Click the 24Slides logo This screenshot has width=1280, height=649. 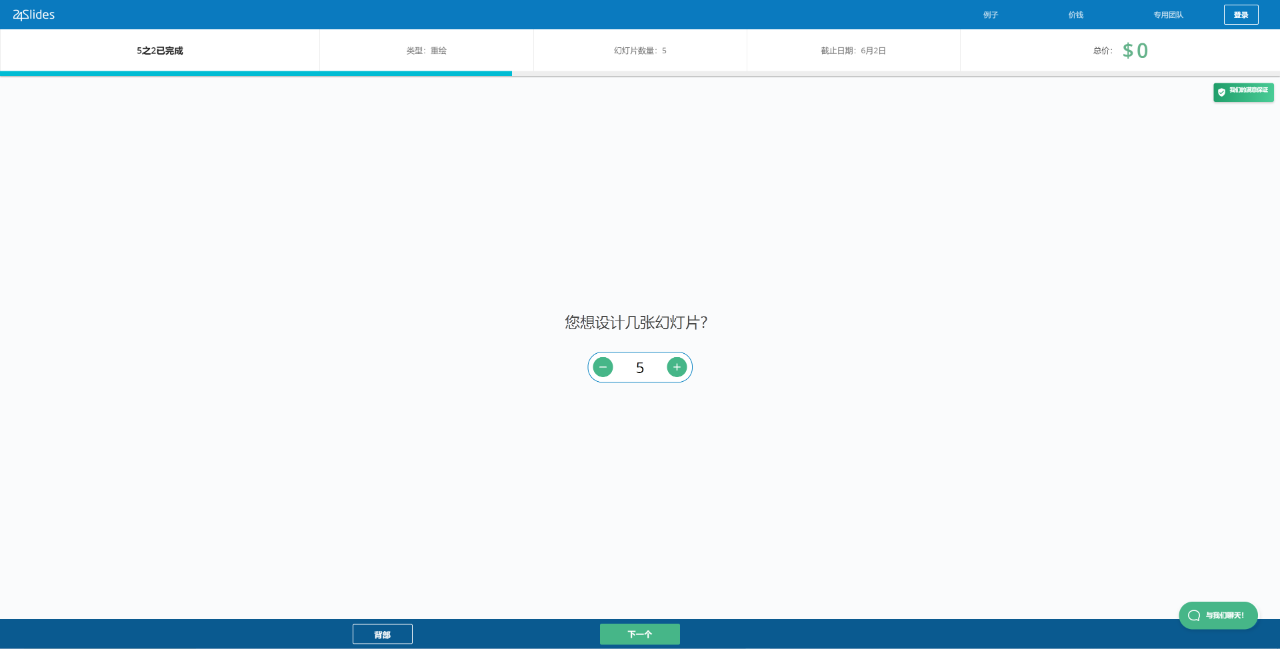tap(34, 14)
